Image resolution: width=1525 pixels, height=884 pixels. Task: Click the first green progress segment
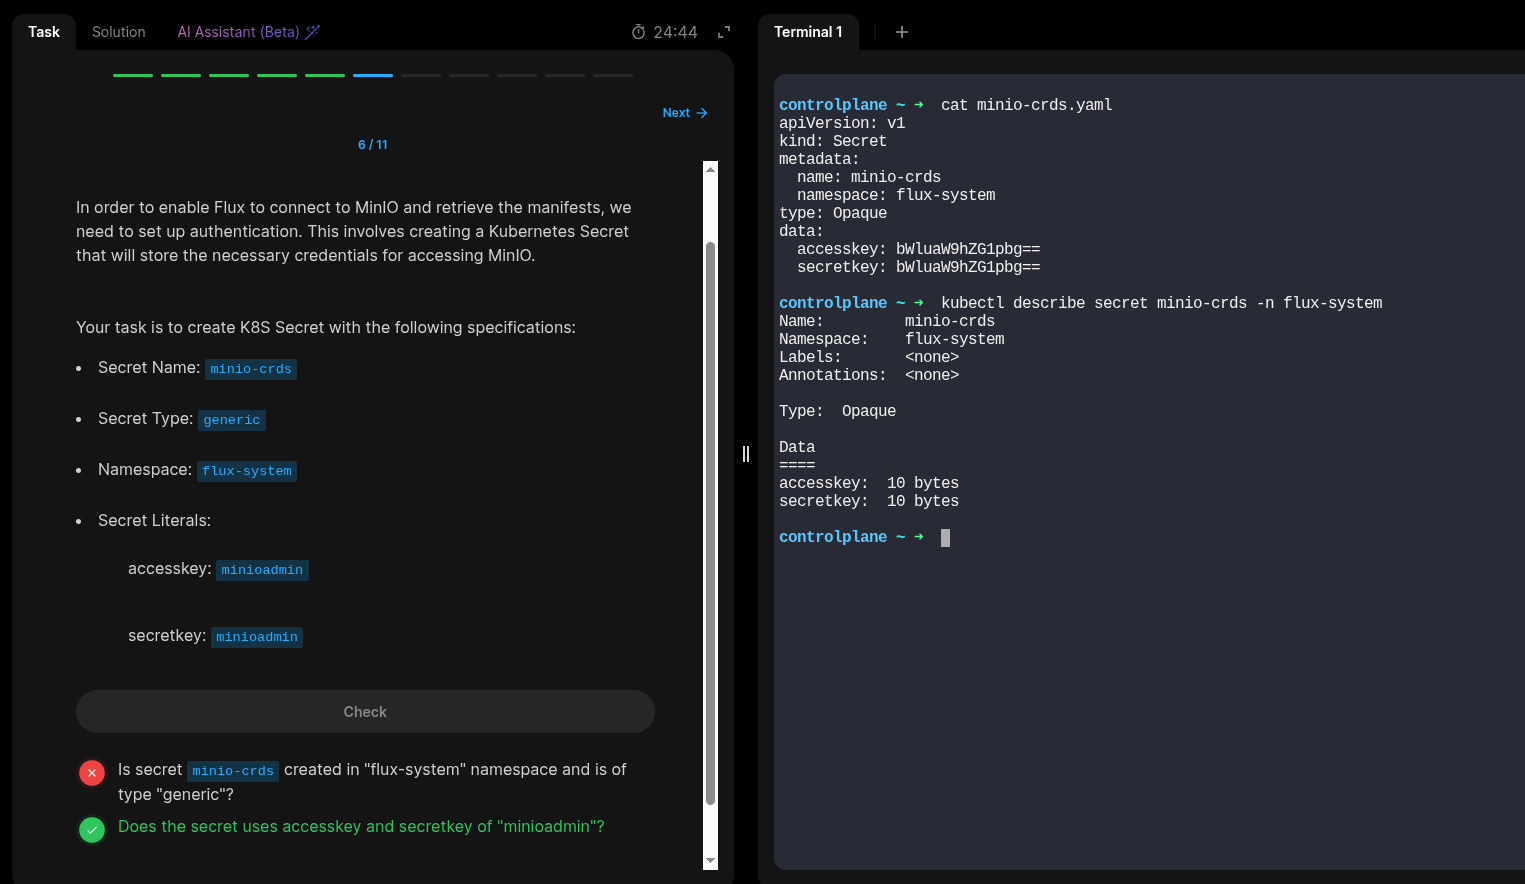[133, 75]
